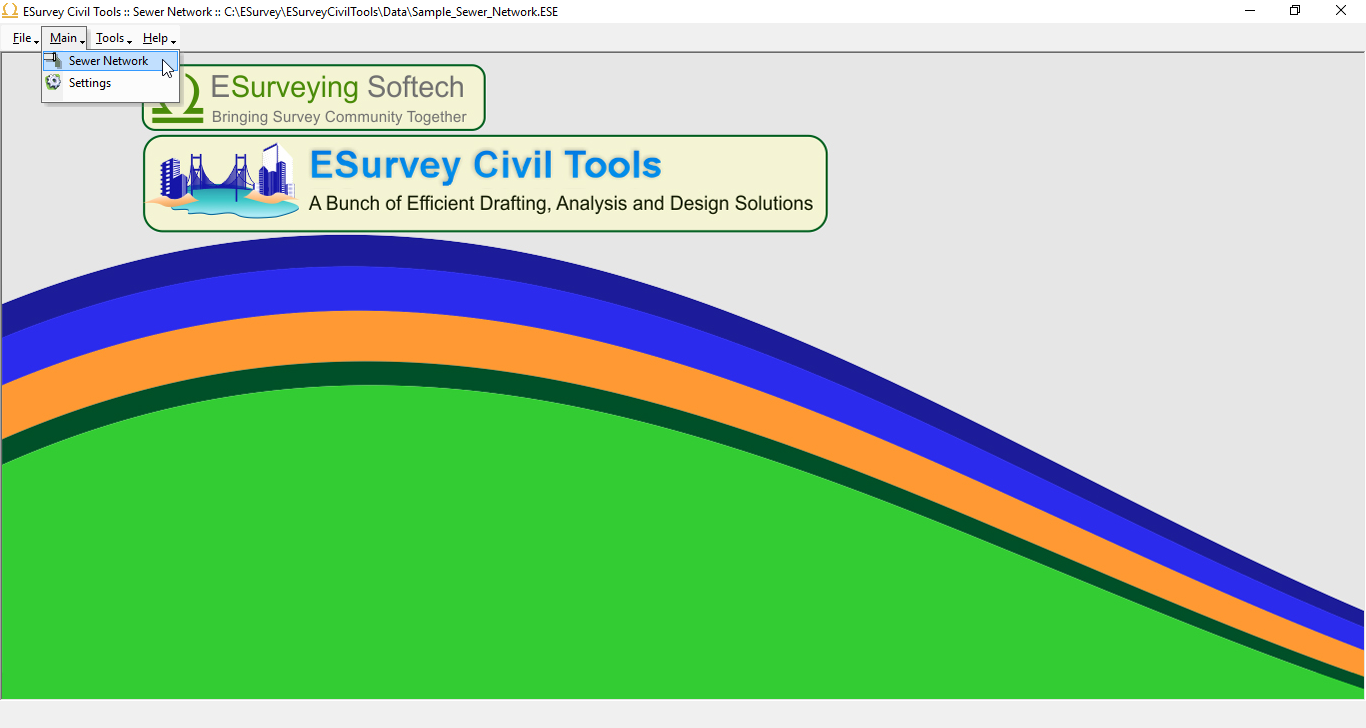Open the Settings menu entry
This screenshot has width=1366, height=728.
89,83
